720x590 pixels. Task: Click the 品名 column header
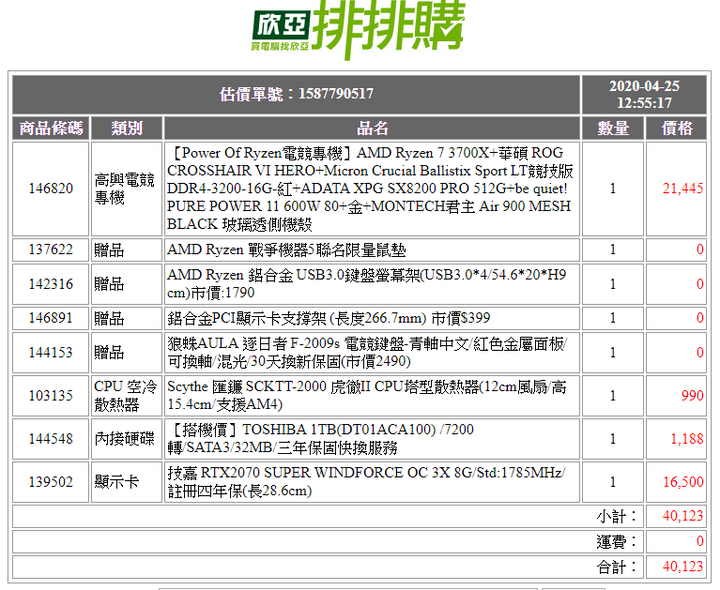pos(372,128)
